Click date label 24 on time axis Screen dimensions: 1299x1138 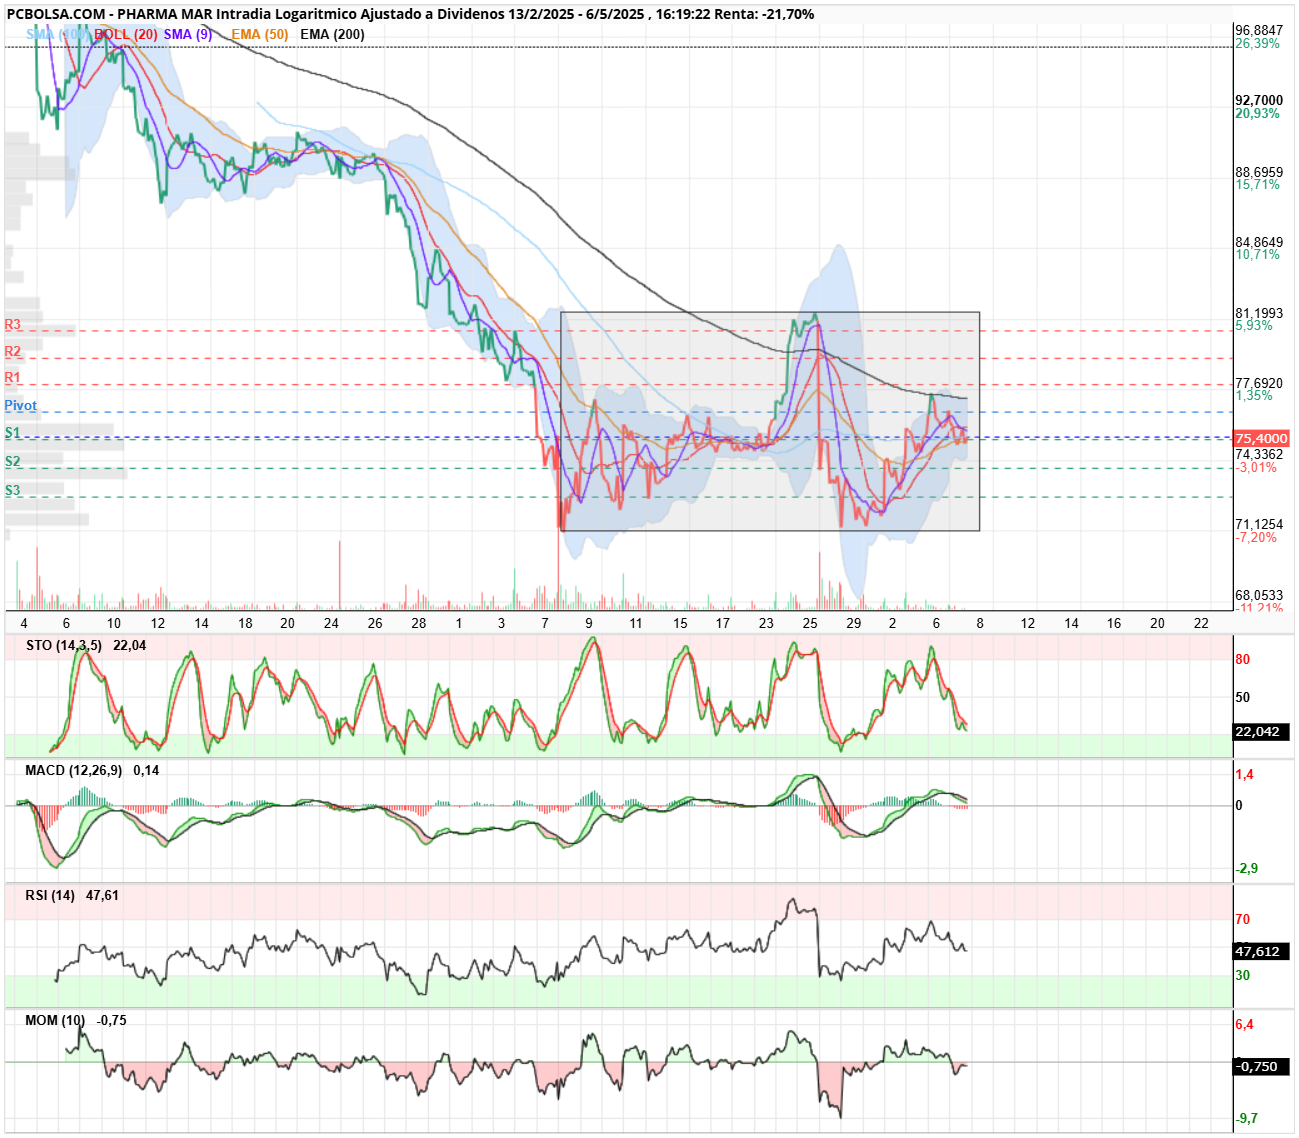(x=331, y=623)
